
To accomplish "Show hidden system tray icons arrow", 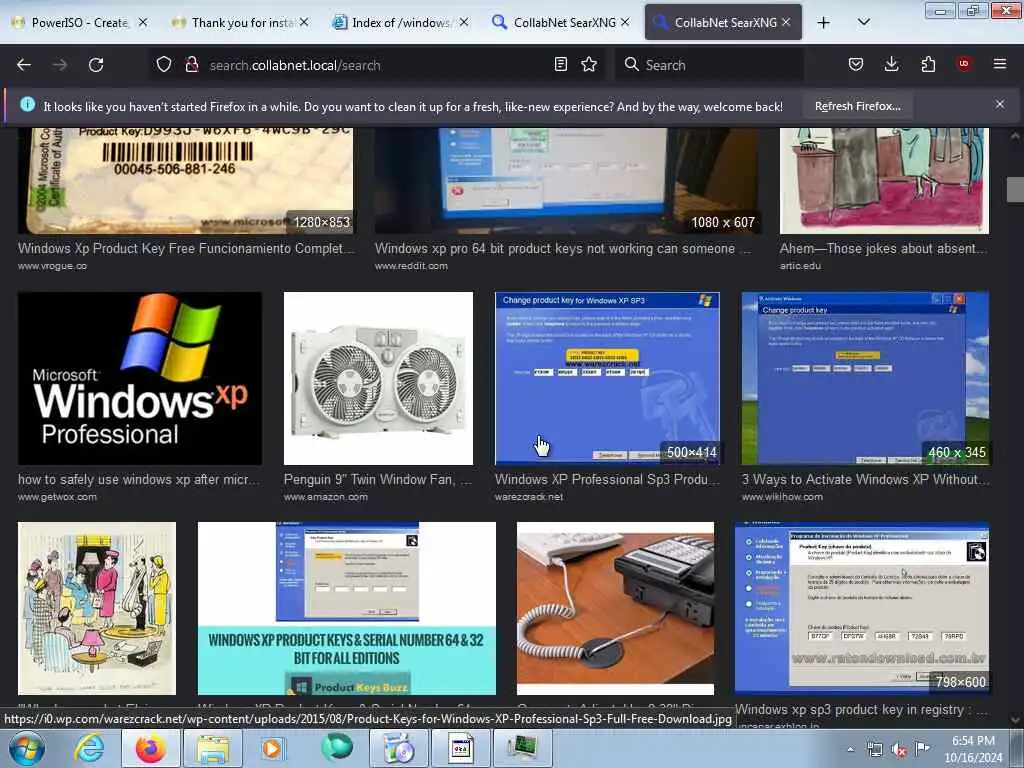I will (850, 749).
